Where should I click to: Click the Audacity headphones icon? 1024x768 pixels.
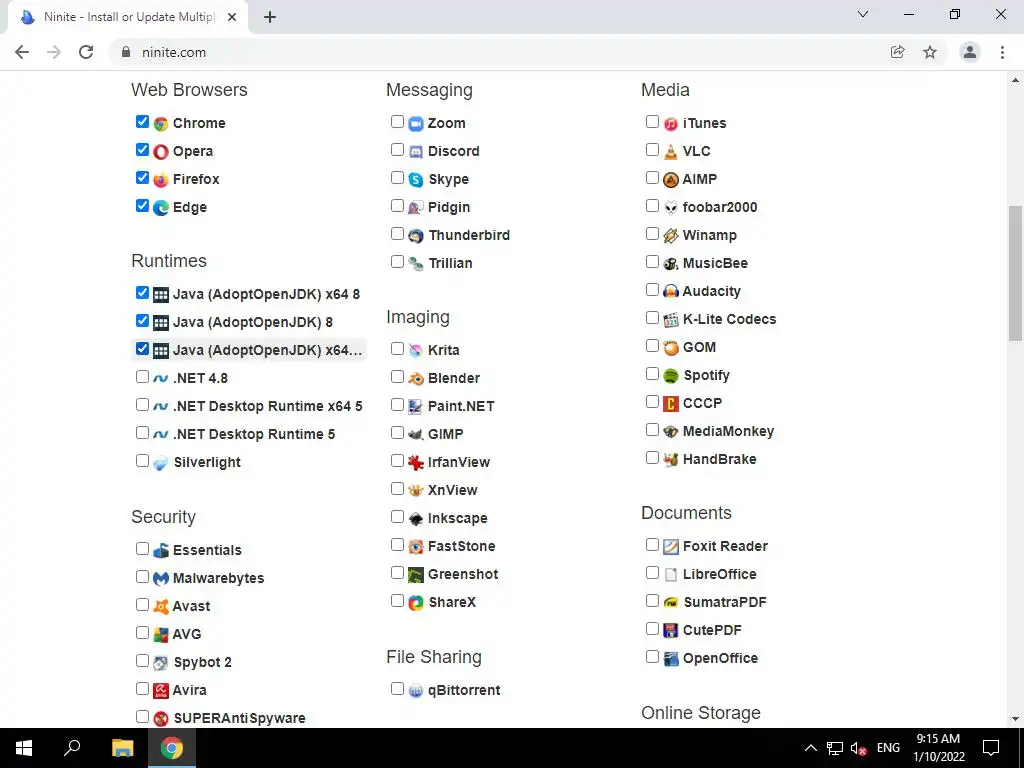(671, 292)
